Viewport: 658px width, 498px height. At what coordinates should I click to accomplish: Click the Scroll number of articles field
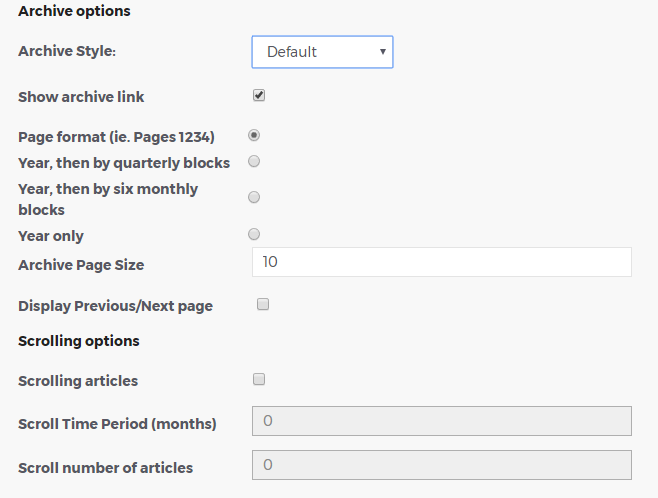click(x=441, y=465)
